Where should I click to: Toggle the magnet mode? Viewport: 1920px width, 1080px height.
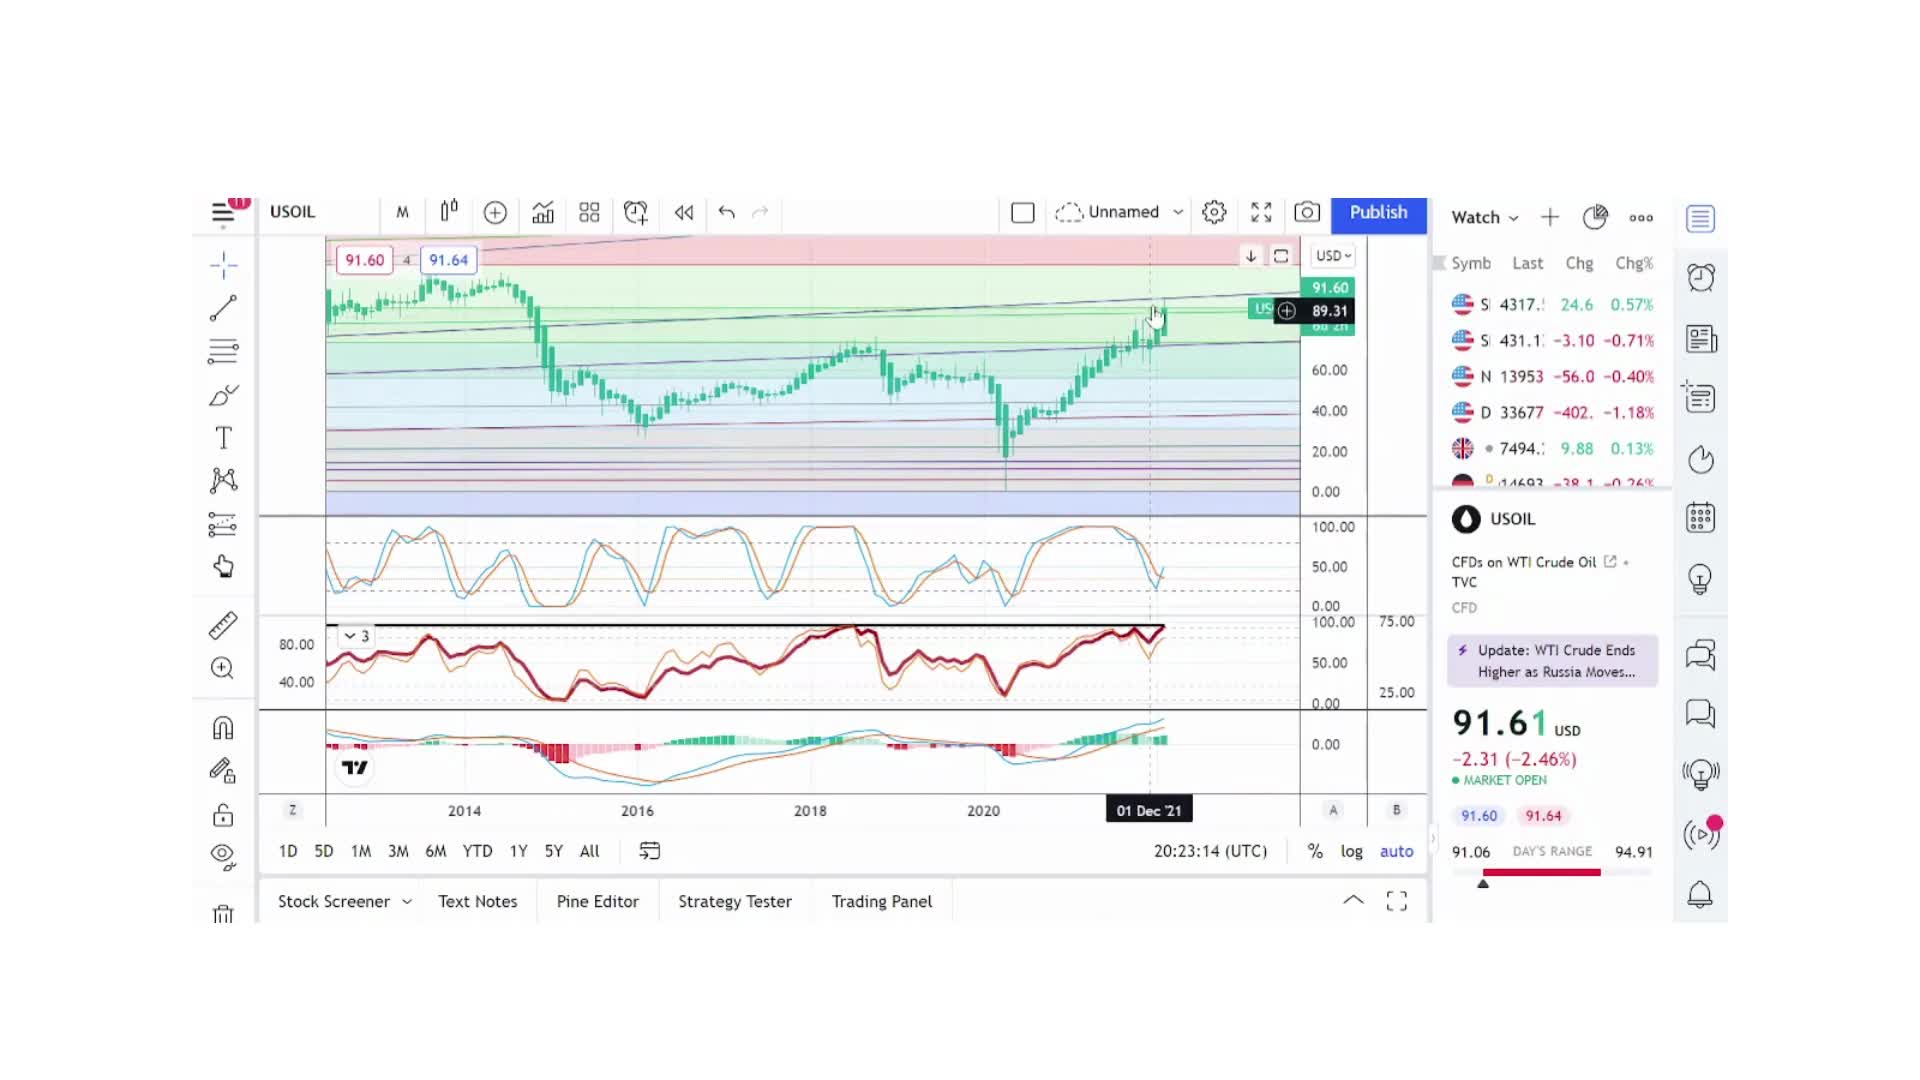[x=223, y=727]
